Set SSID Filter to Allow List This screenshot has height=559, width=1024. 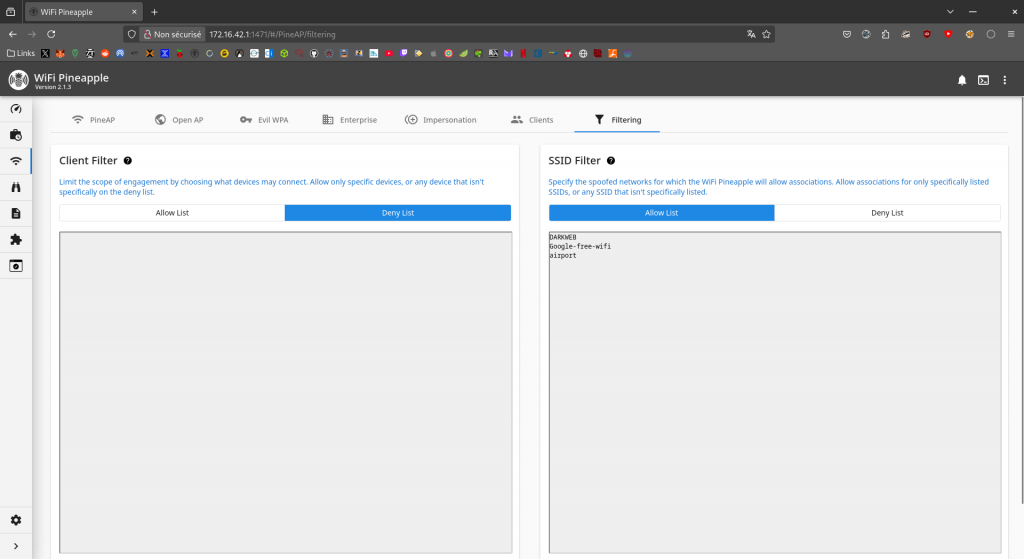(x=662, y=213)
